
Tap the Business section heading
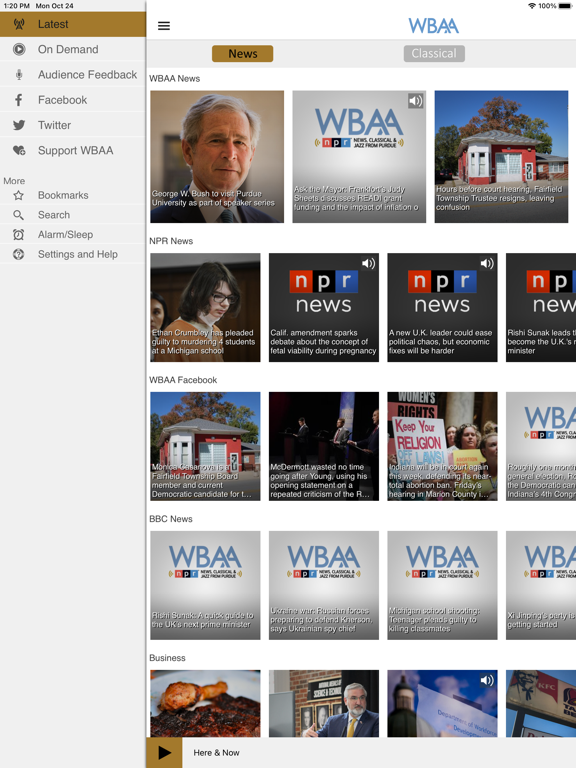pyautogui.click(x=167, y=658)
